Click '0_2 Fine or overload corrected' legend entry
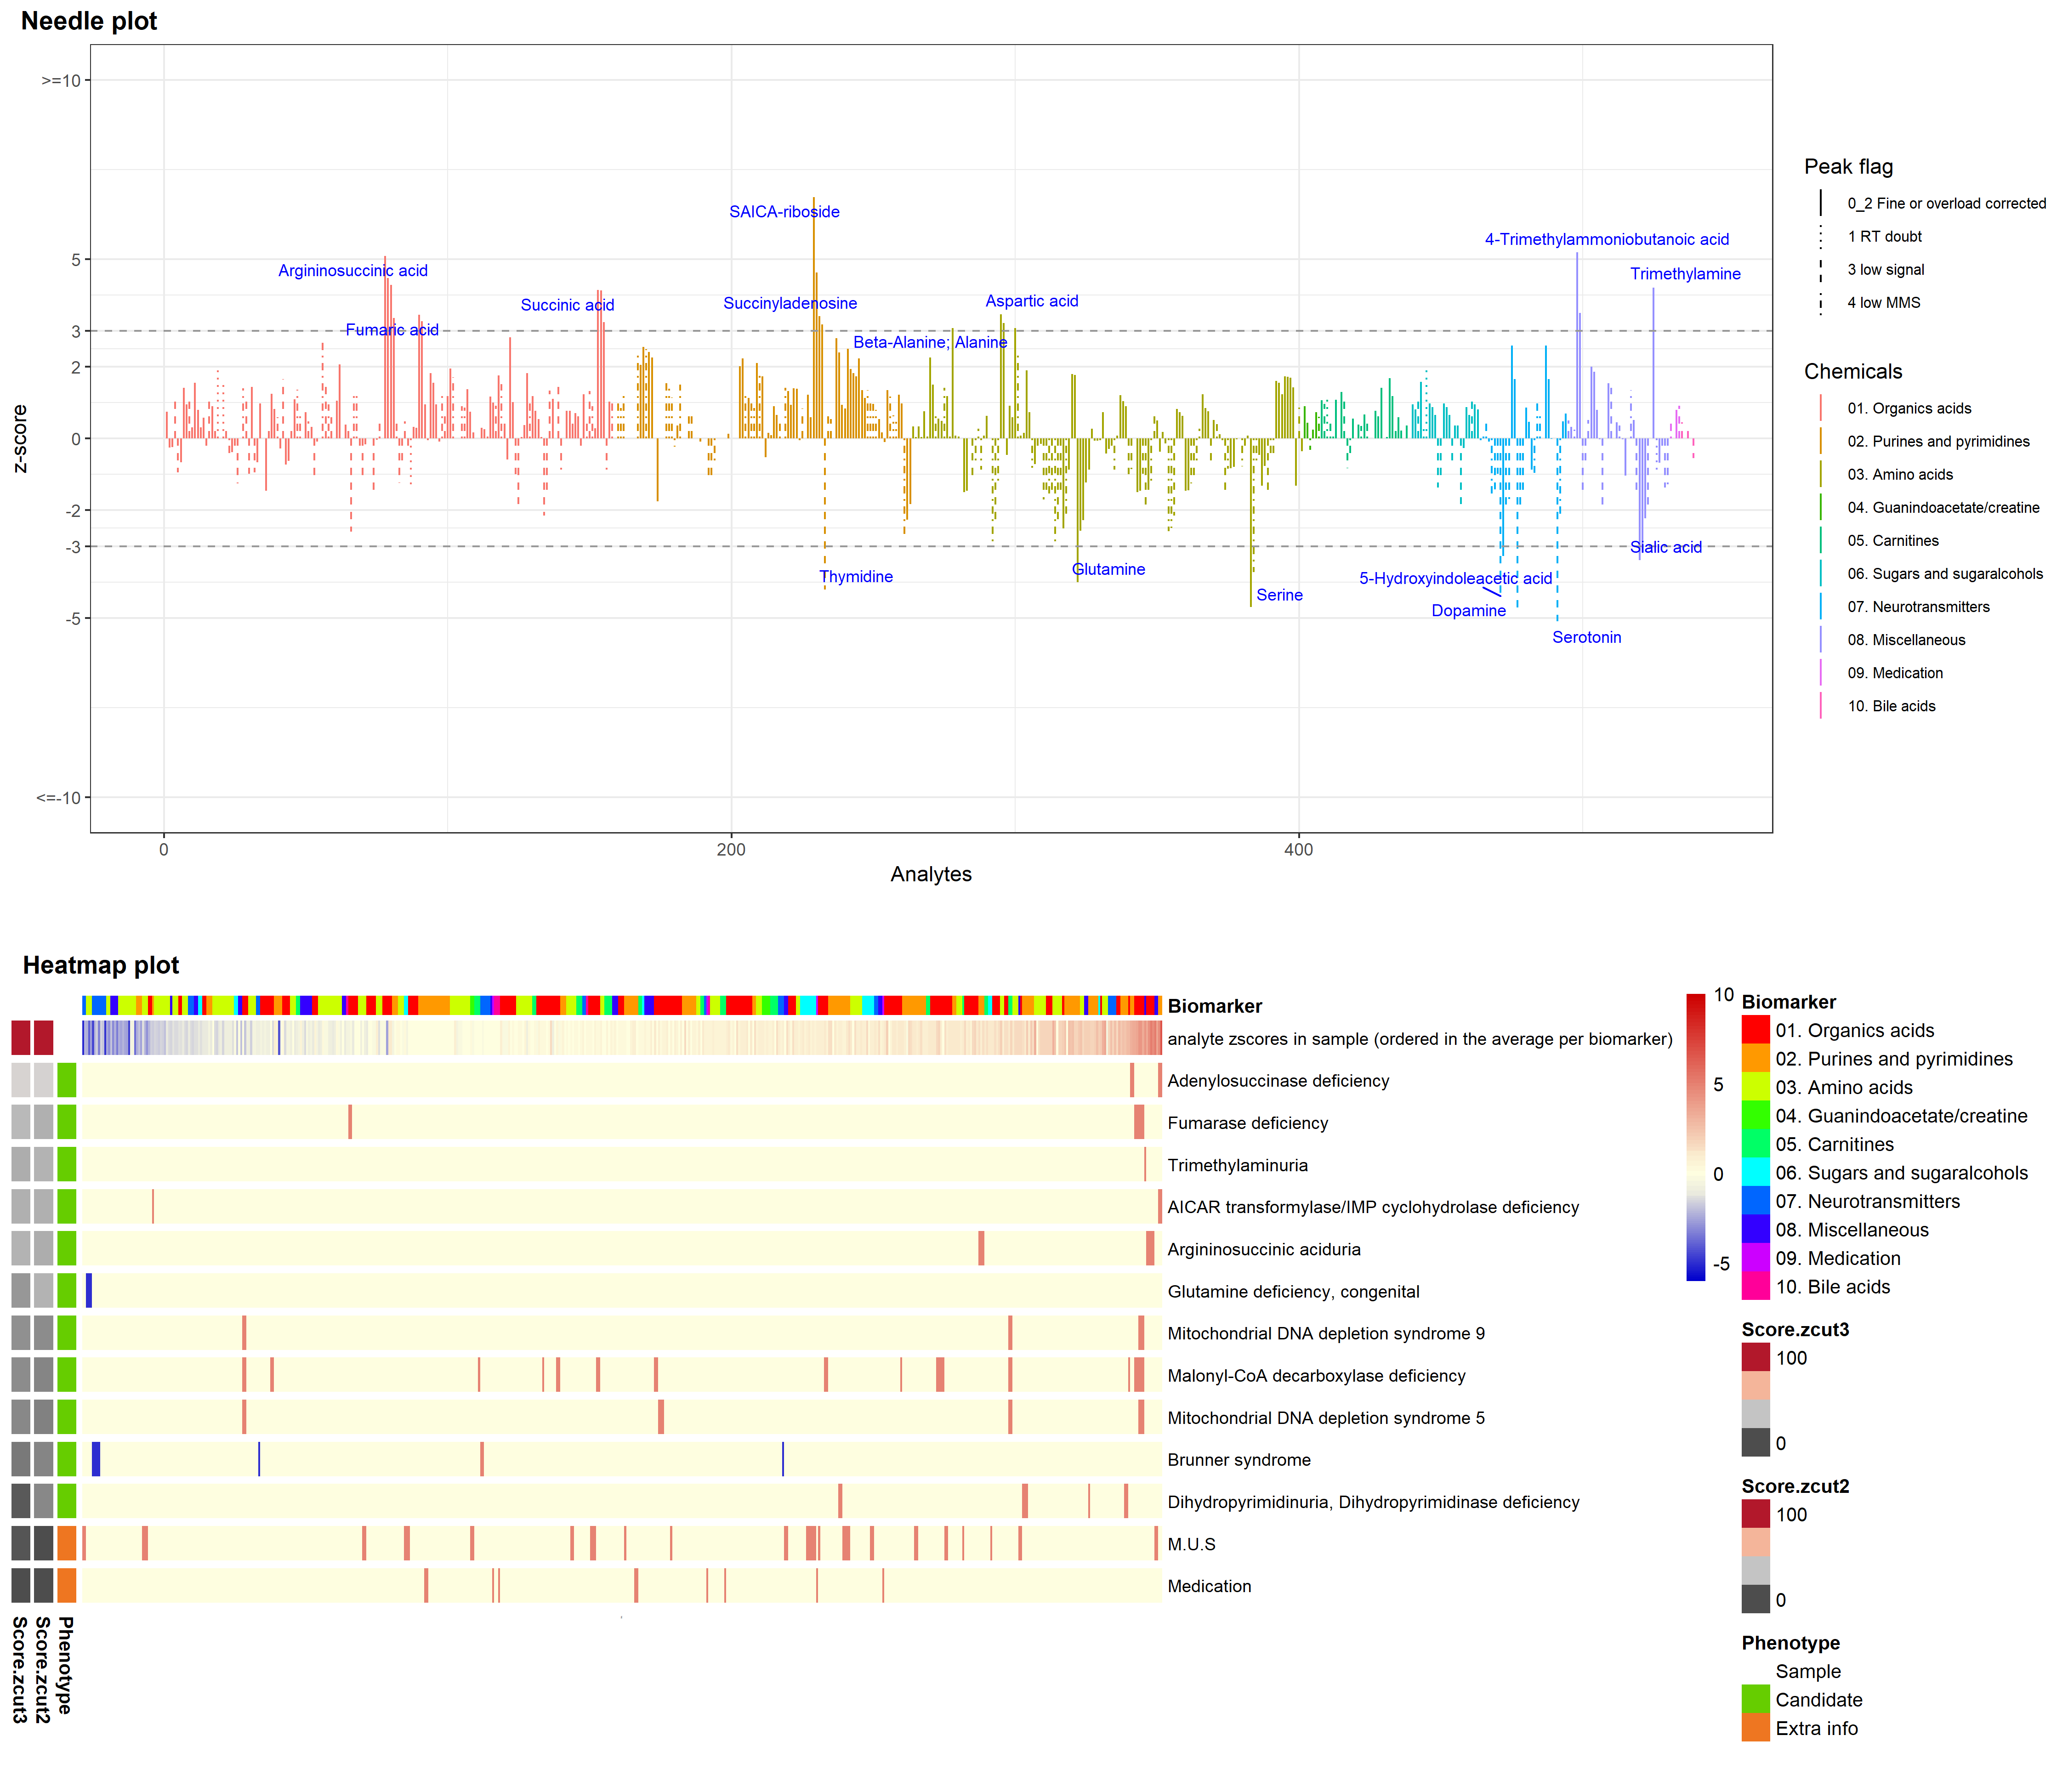 pos(1946,203)
